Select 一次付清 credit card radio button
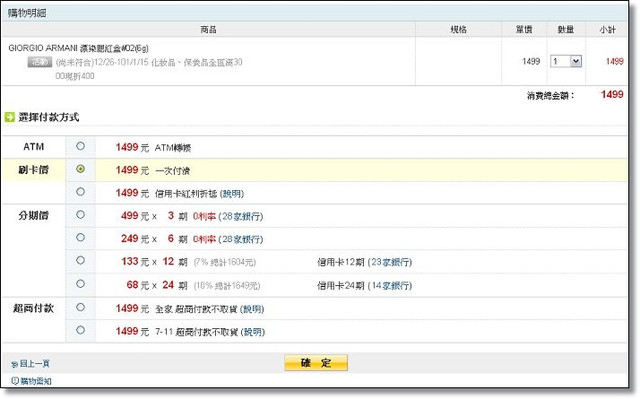Screen dimensions: 640x399 coord(80,169)
